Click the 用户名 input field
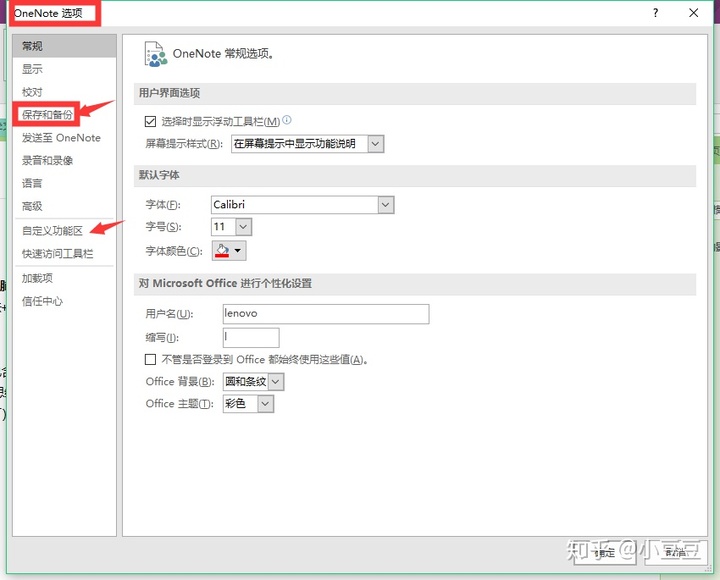 point(326,314)
